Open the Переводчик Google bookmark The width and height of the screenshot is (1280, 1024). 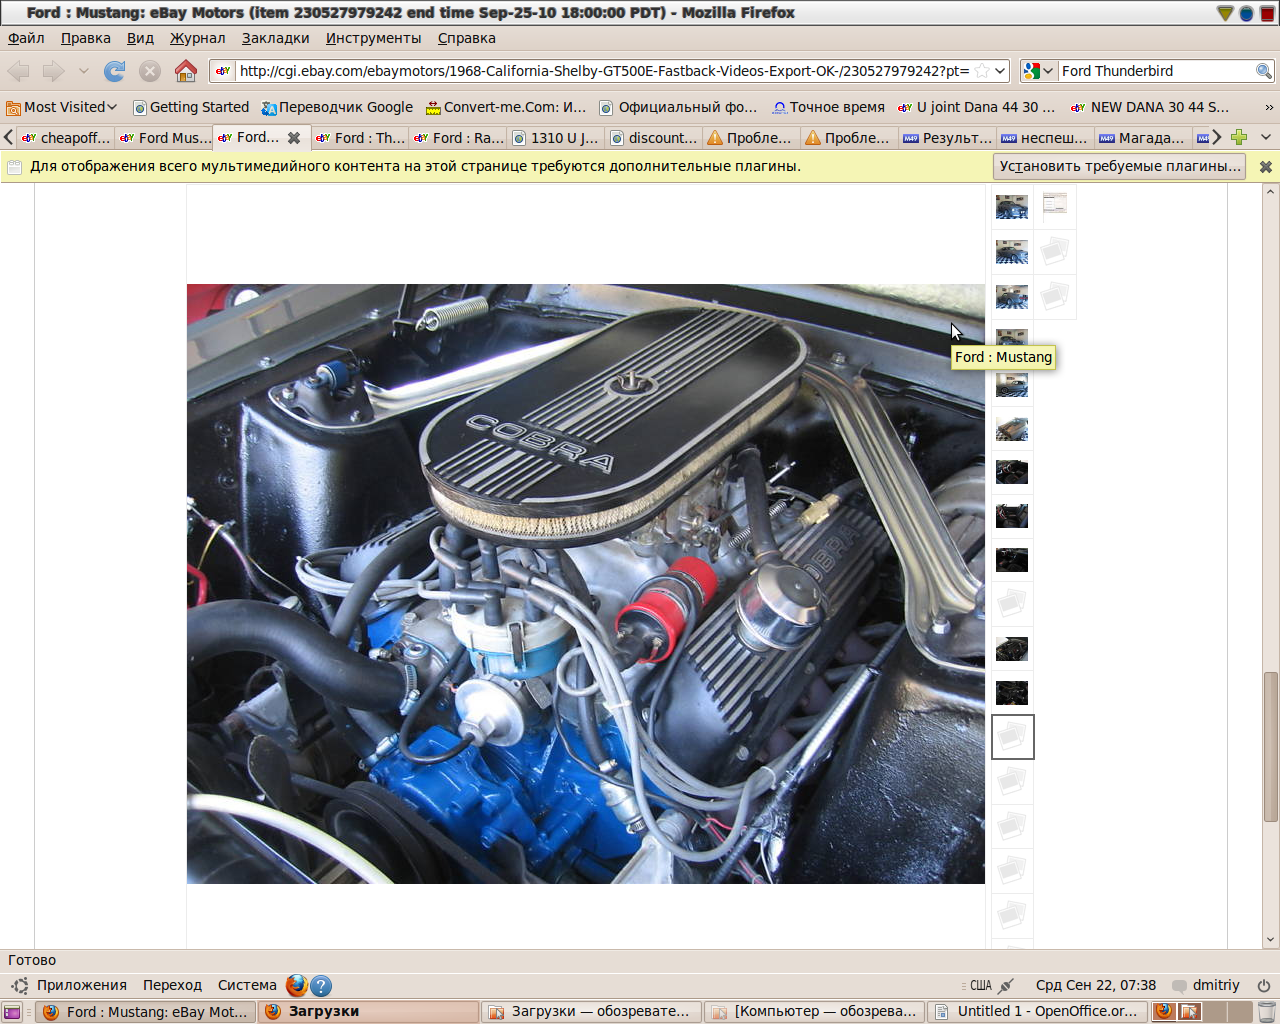click(337, 107)
